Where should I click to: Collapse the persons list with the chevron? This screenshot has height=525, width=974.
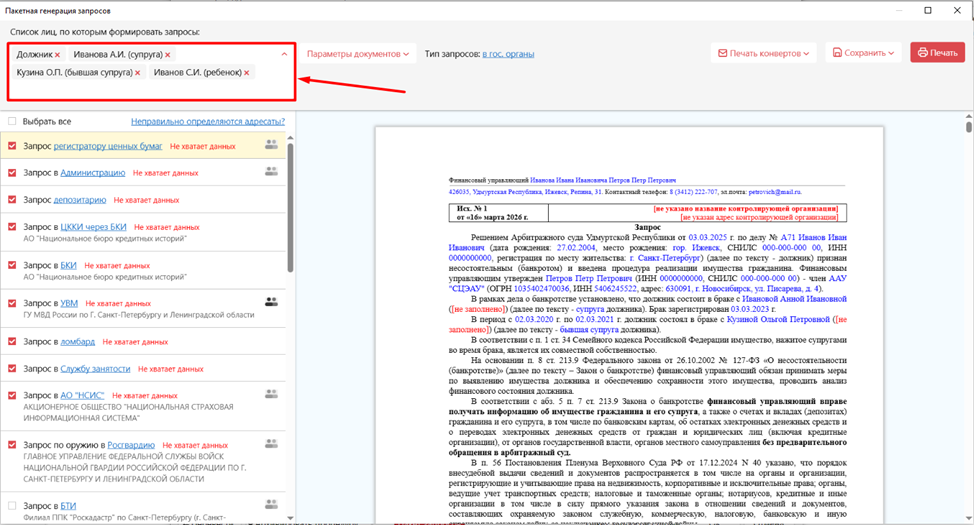tap(284, 54)
